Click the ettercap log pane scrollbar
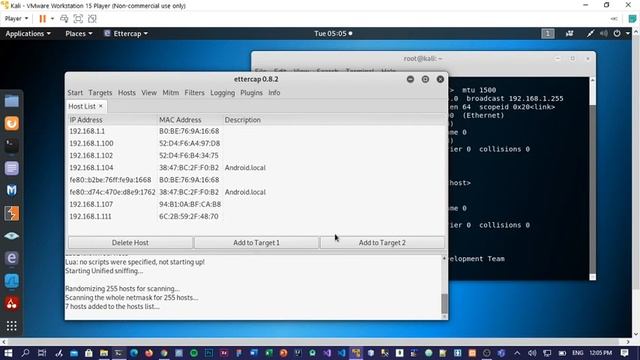The height and width of the screenshot is (360, 640). click(x=444, y=303)
